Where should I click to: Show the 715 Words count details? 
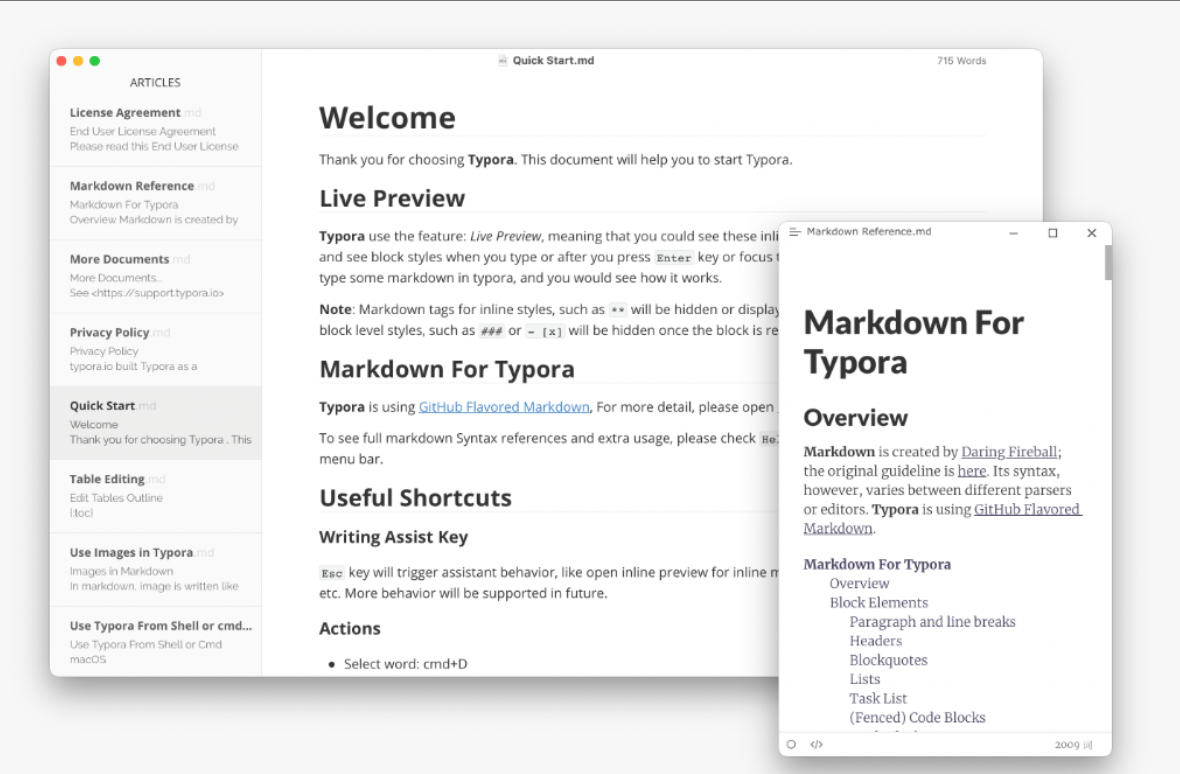[x=961, y=61]
